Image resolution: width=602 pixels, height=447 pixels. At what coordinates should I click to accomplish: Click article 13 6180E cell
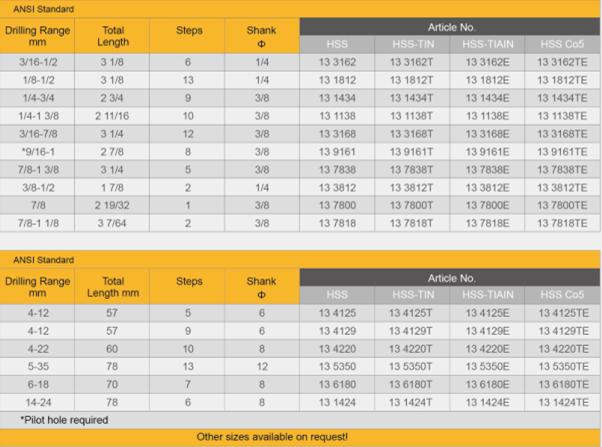tap(487, 384)
